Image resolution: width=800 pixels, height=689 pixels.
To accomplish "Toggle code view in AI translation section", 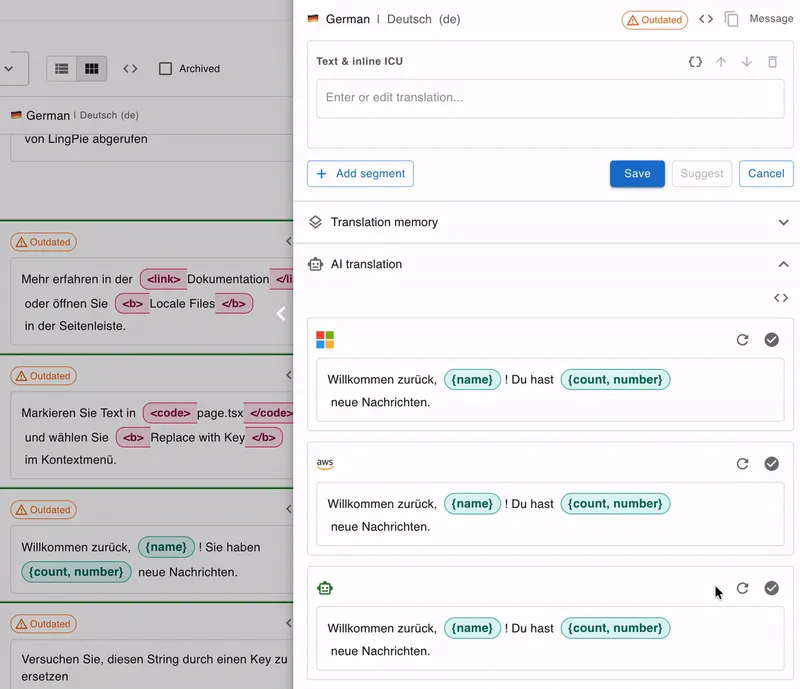I will point(781,298).
